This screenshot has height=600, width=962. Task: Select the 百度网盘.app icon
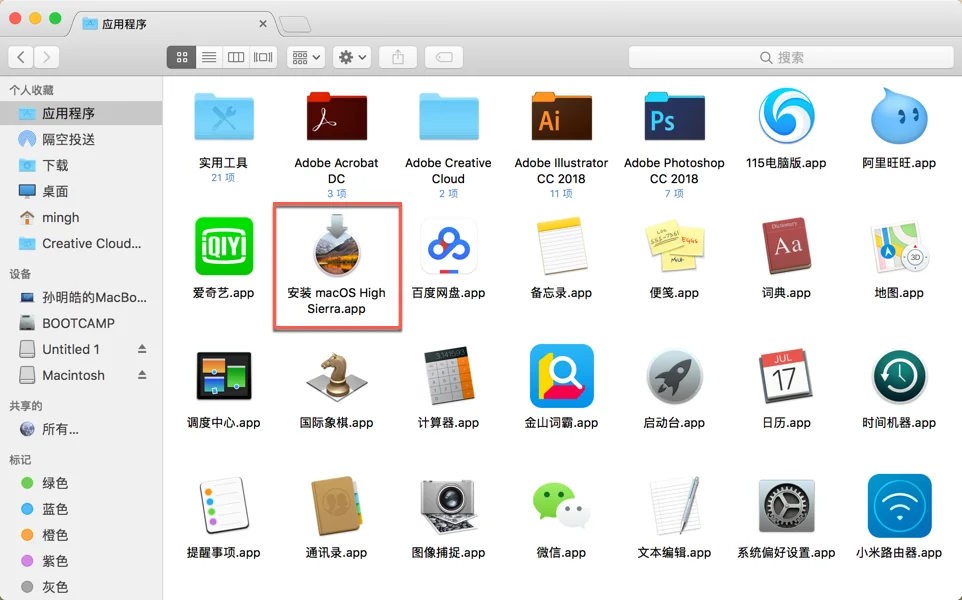(448, 246)
